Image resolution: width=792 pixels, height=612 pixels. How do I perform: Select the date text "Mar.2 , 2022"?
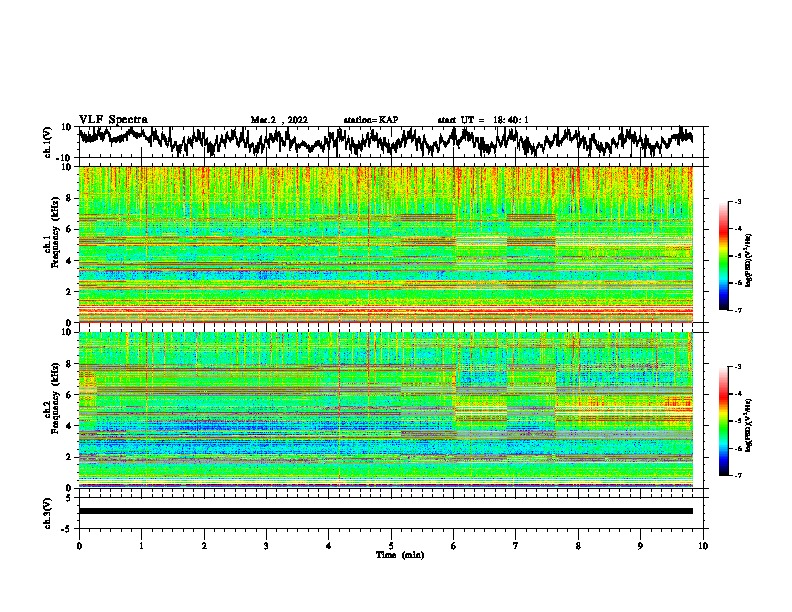pyautogui.click(x=279, y=120)
